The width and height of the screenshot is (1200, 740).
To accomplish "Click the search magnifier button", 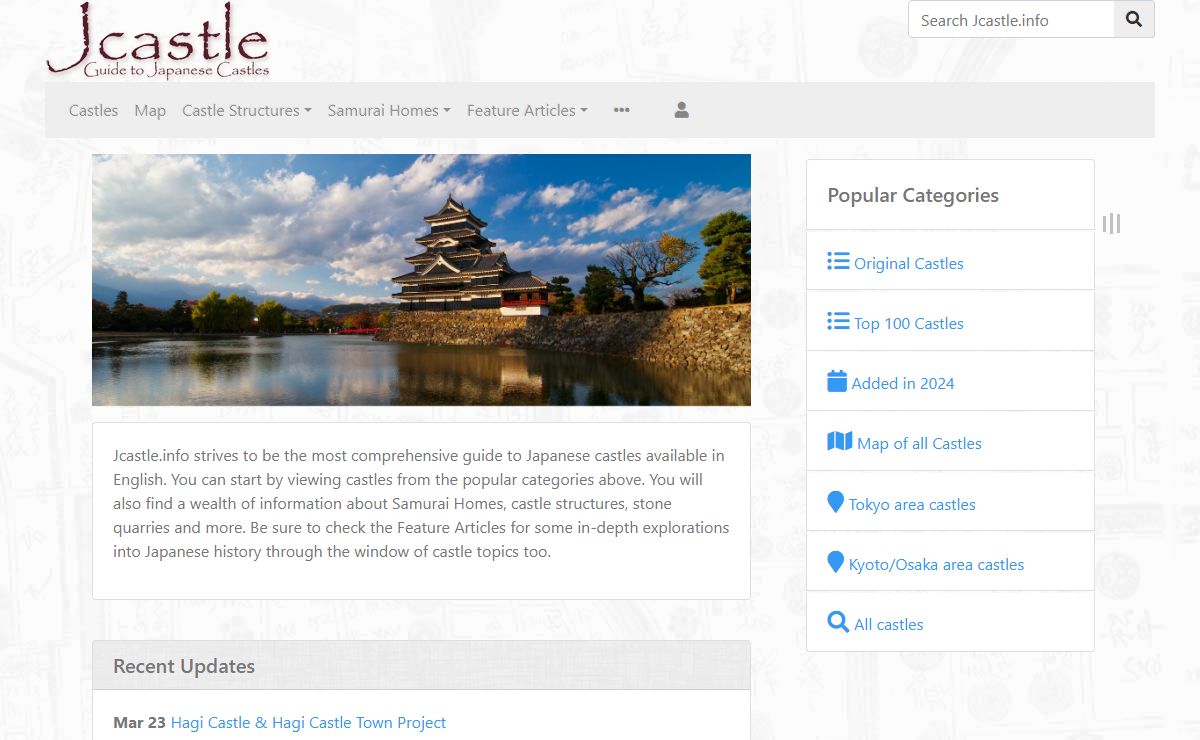I will pos(1134,19).
